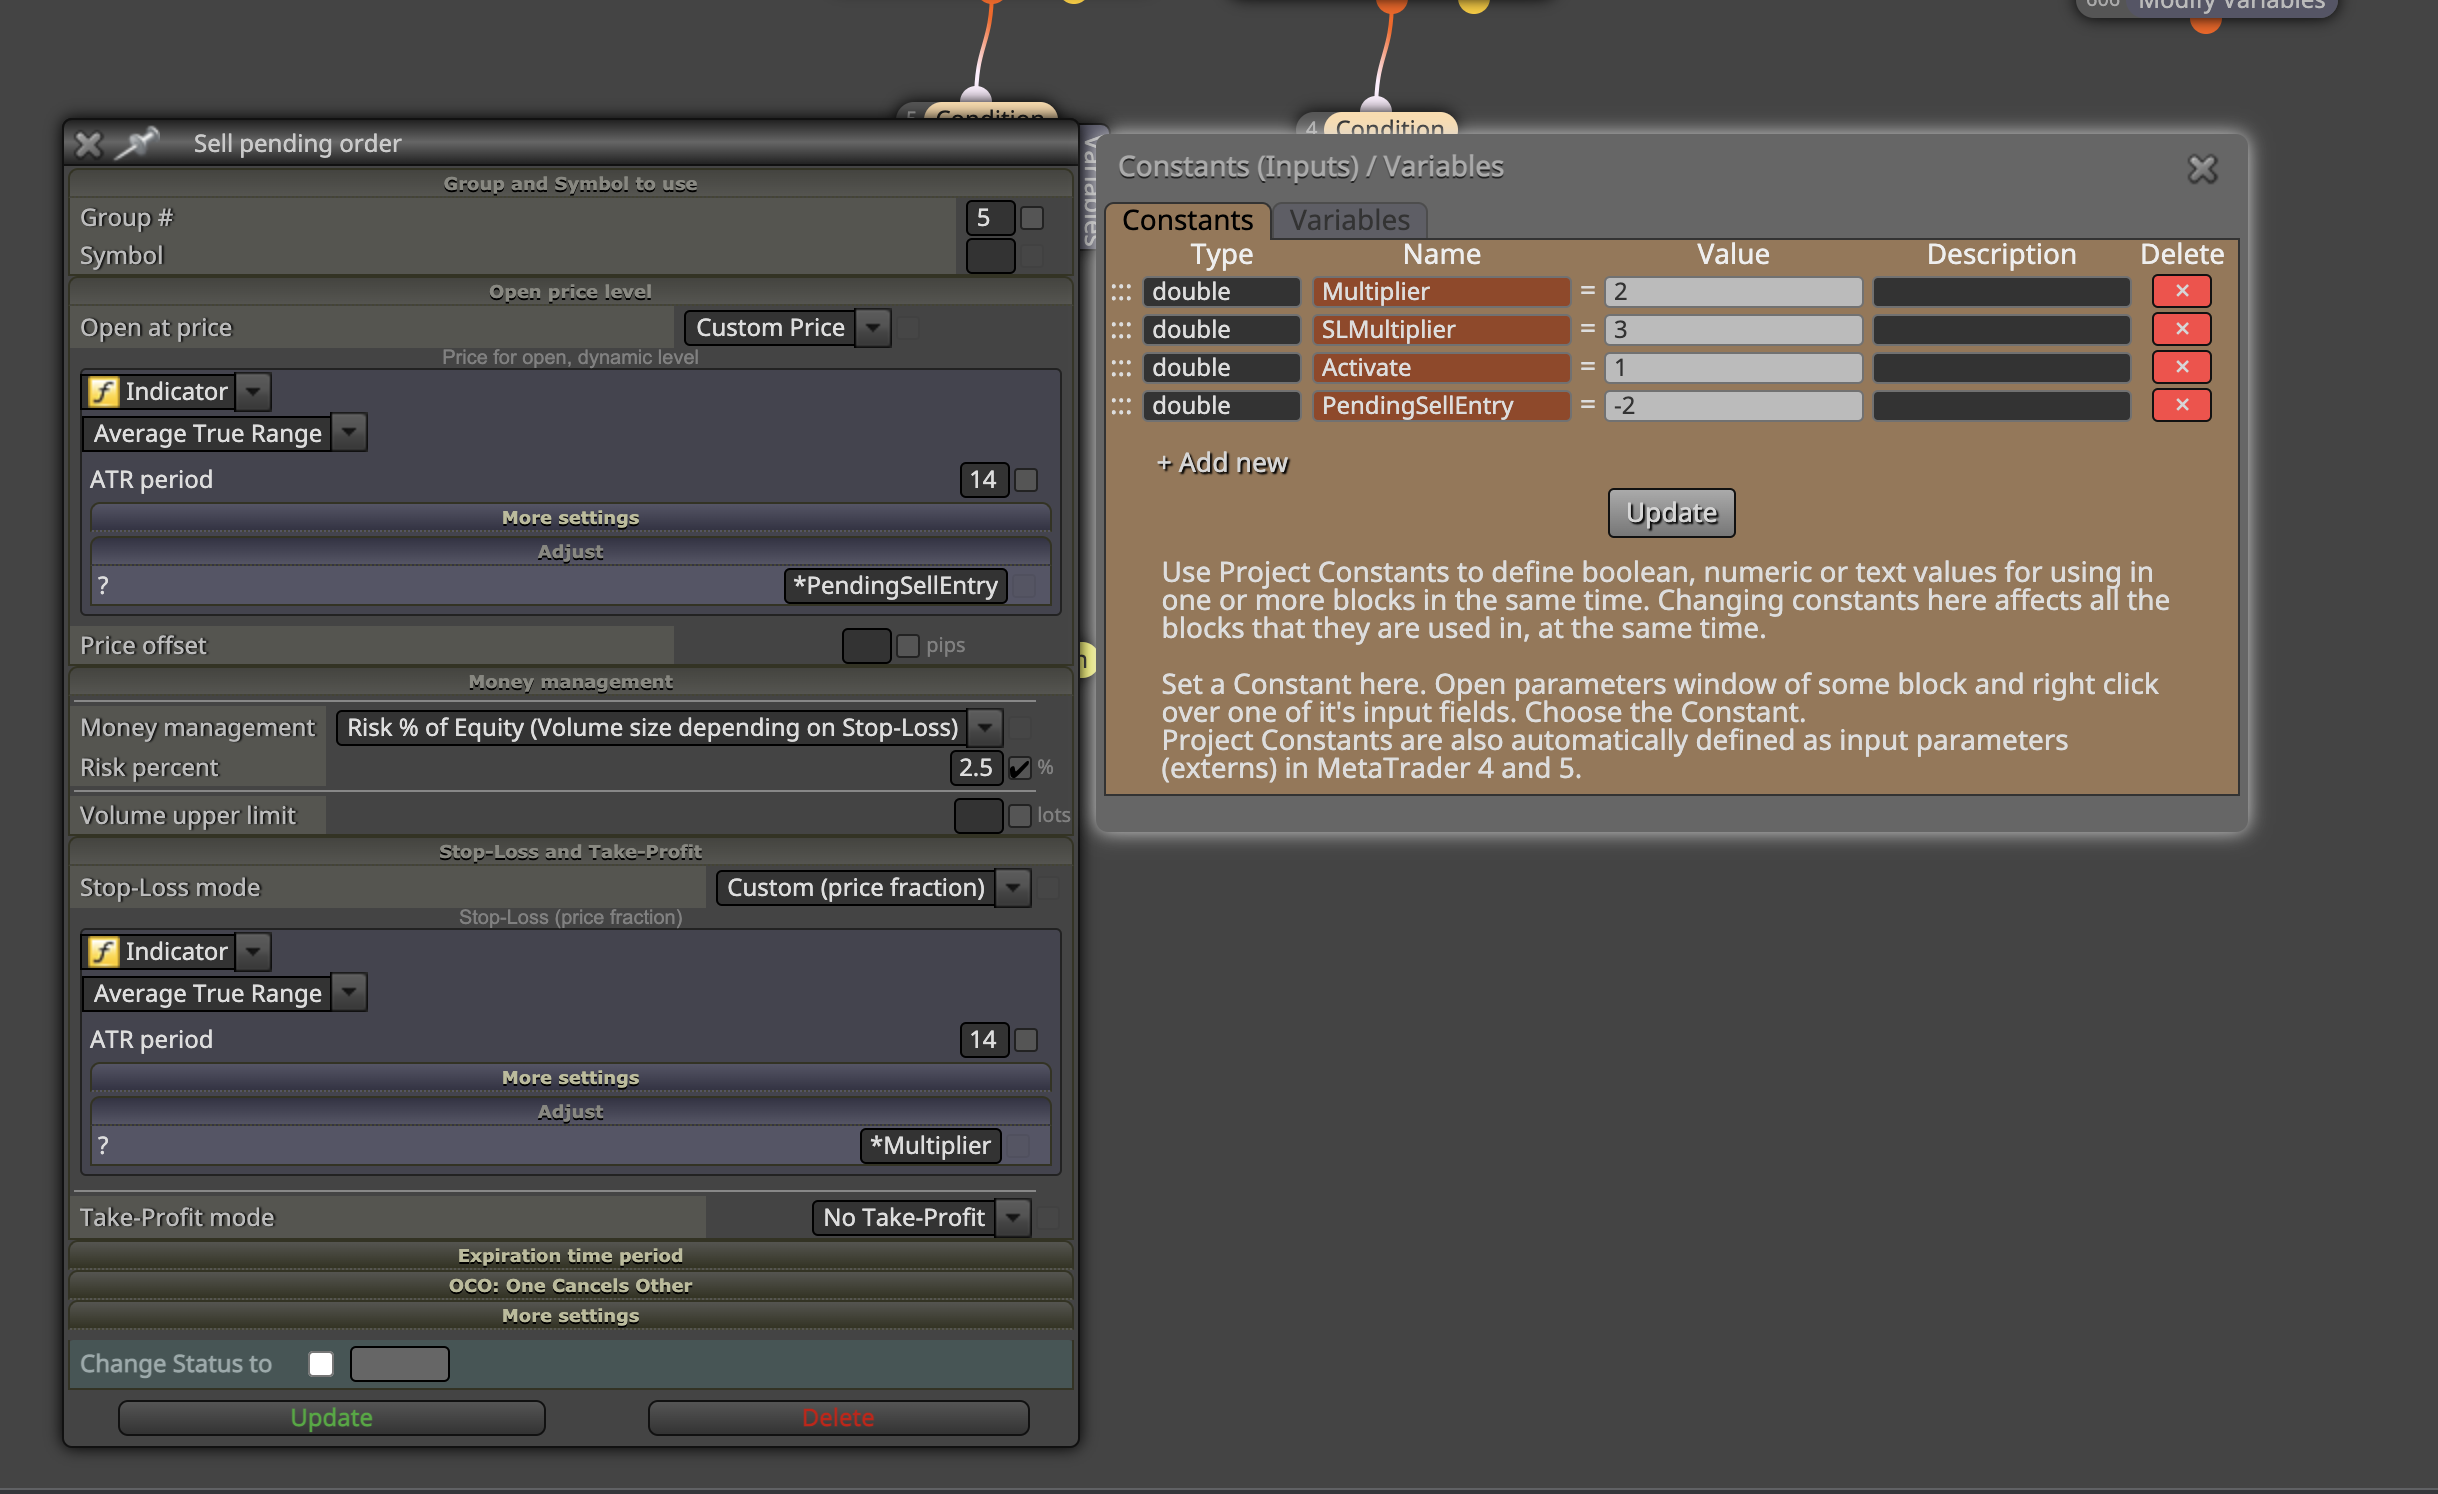Click the Activate name field

(x=1441, y=368)
